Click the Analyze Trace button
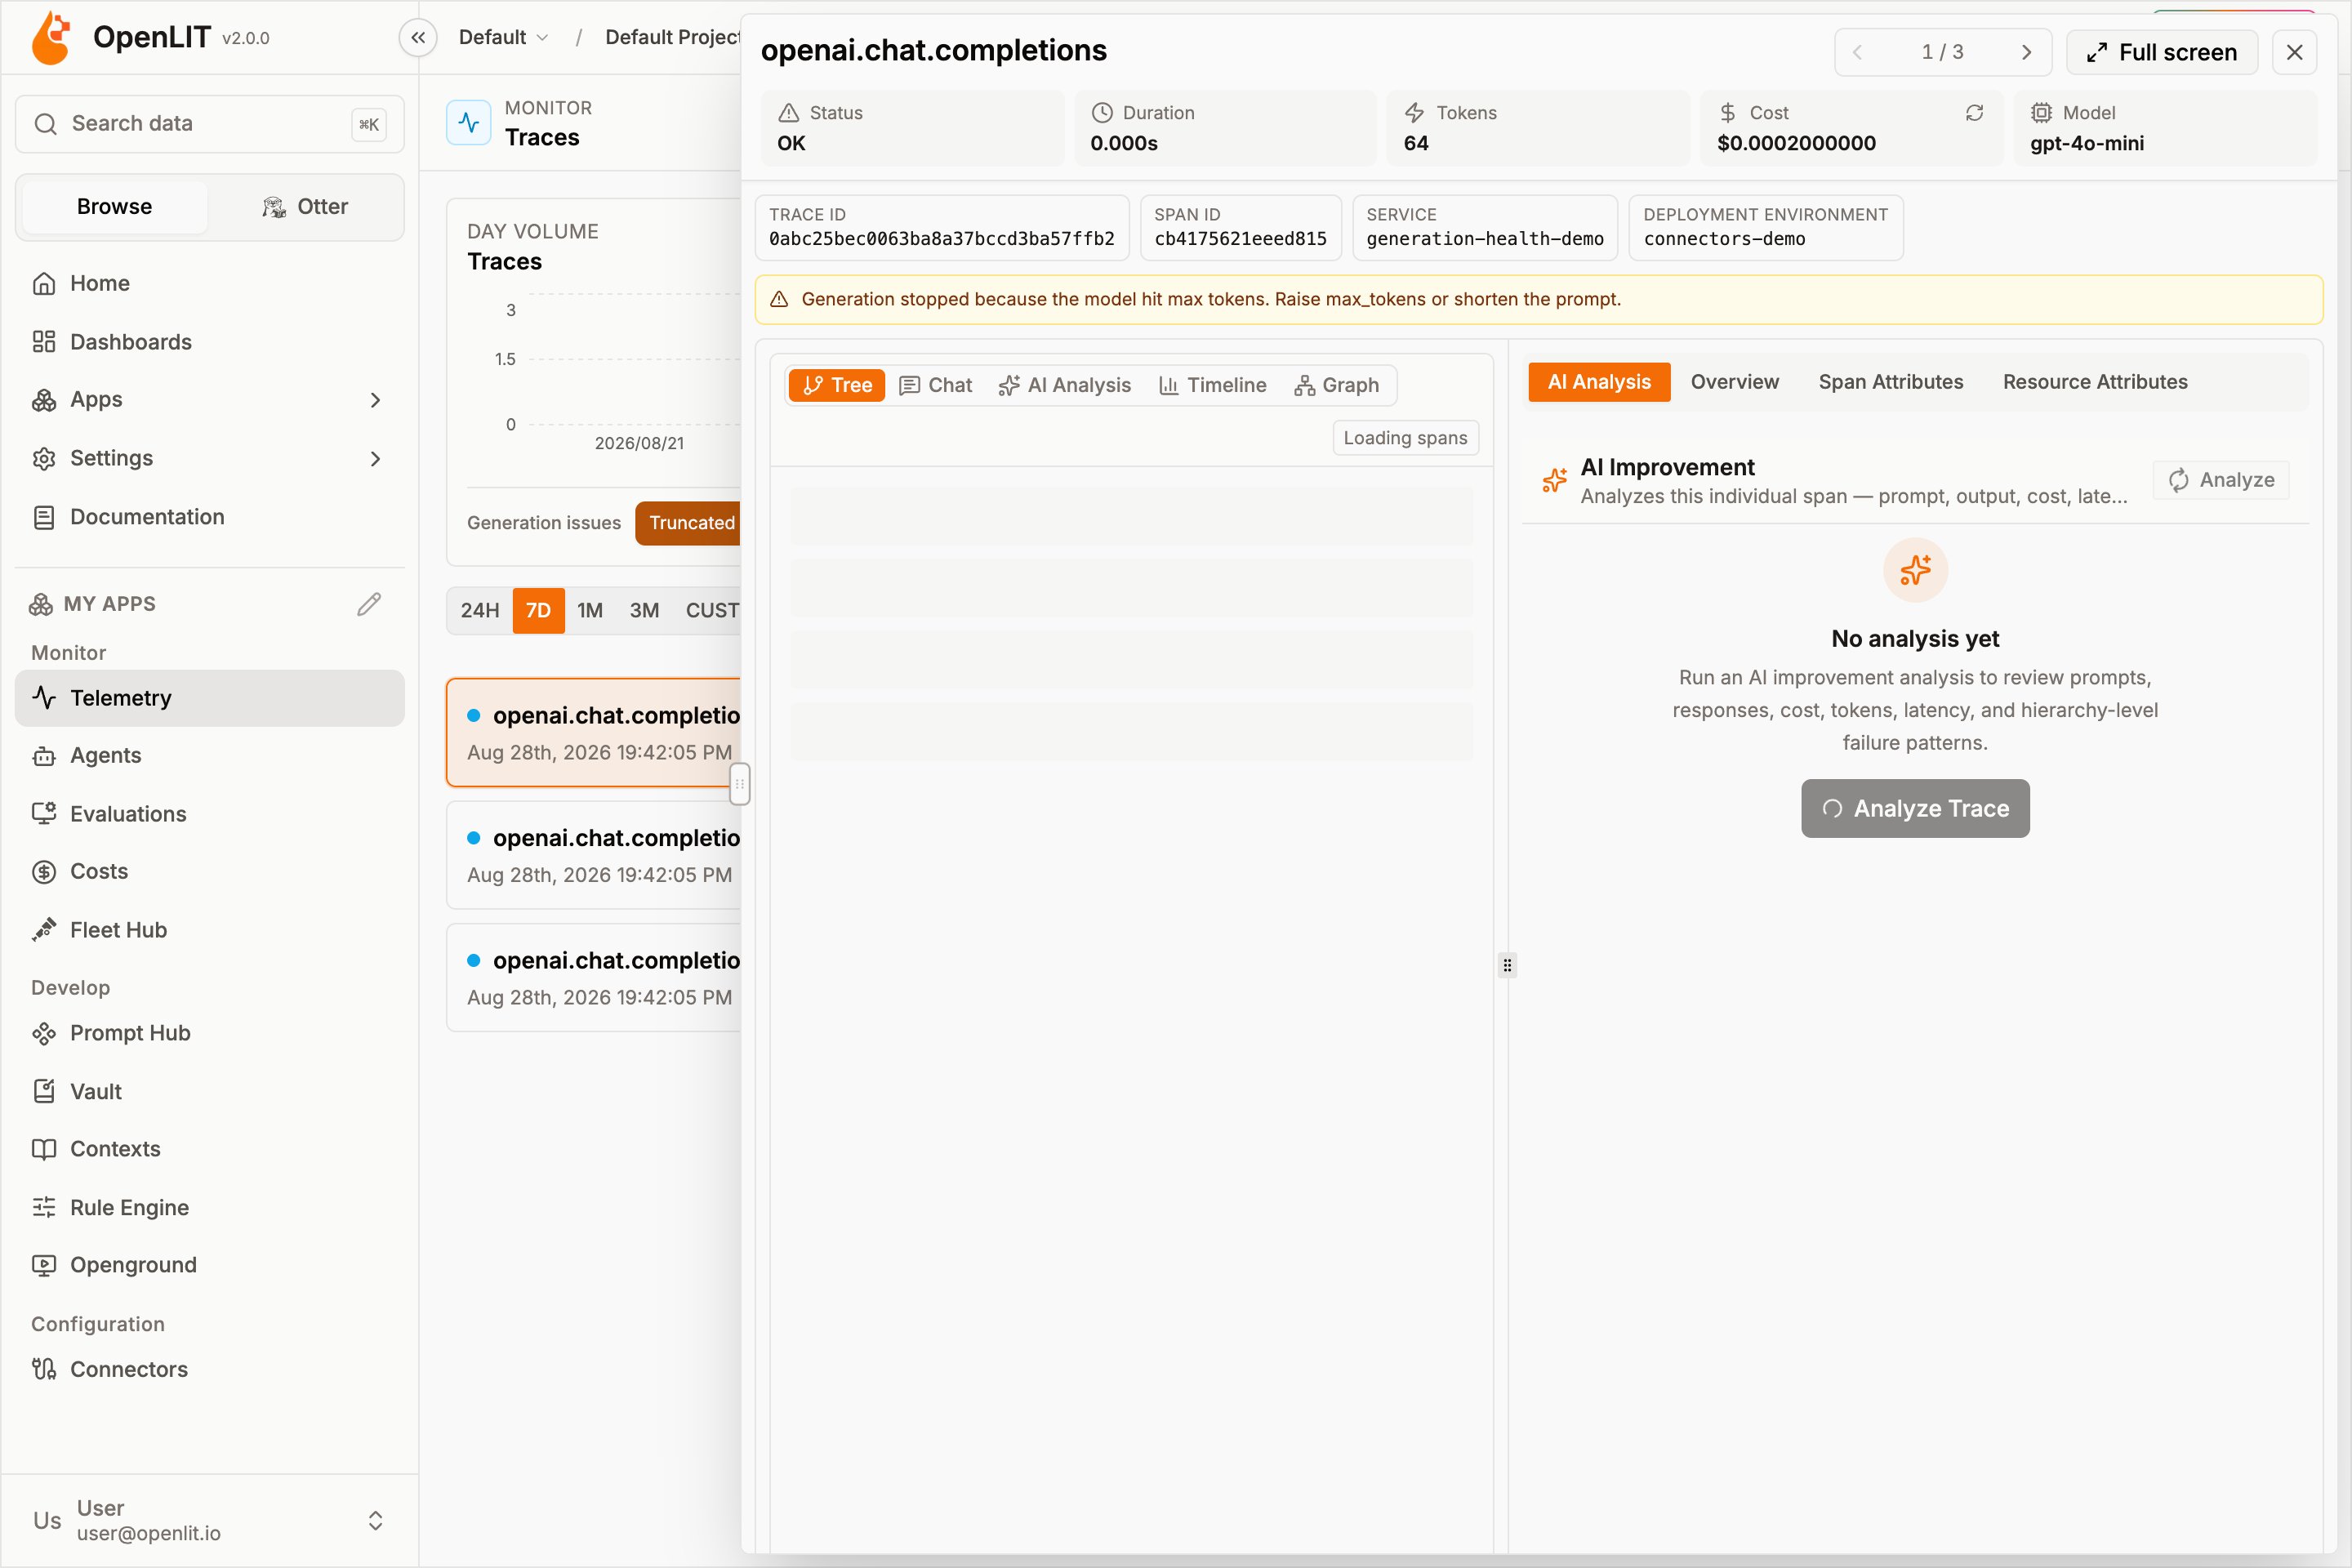 [x=1915, y=808]
